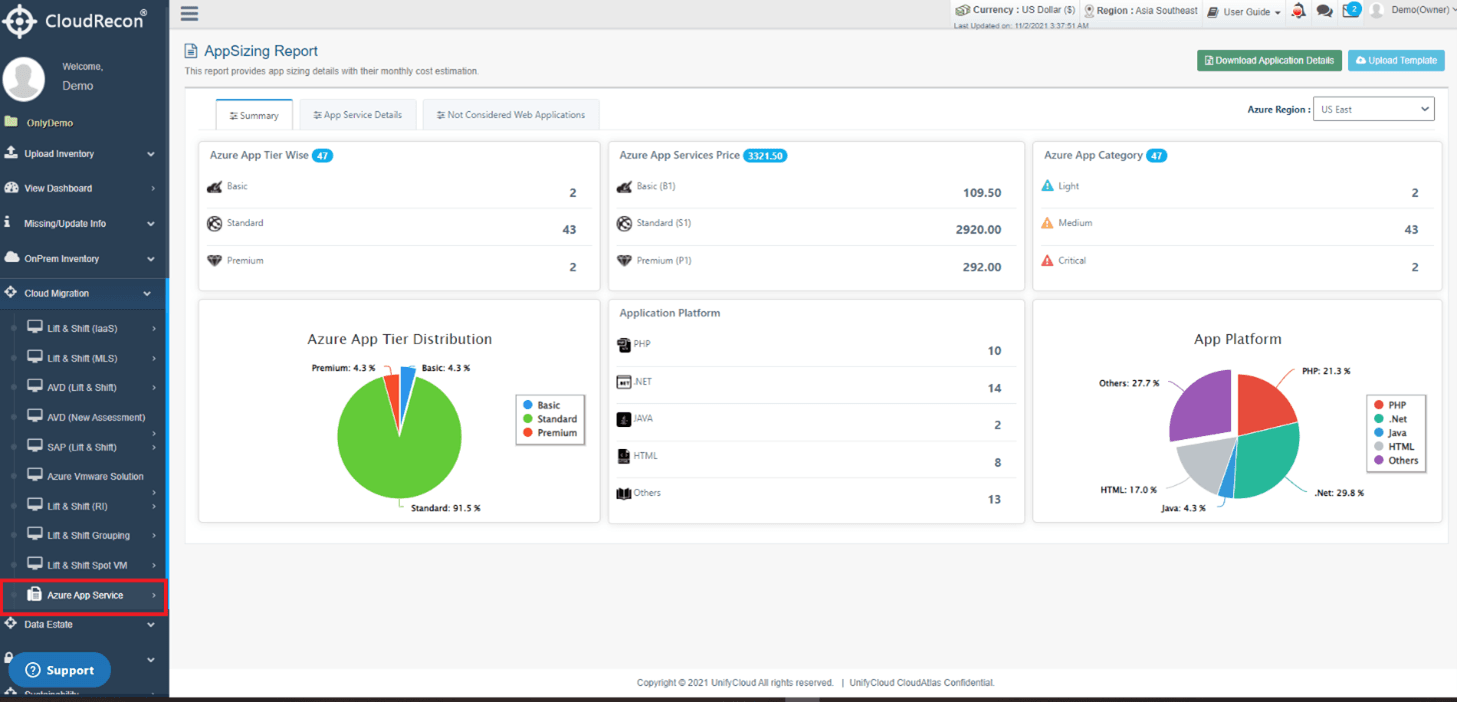Collapse the Cloud Migration menu
1457x702 pixels.
click(84, 293)
